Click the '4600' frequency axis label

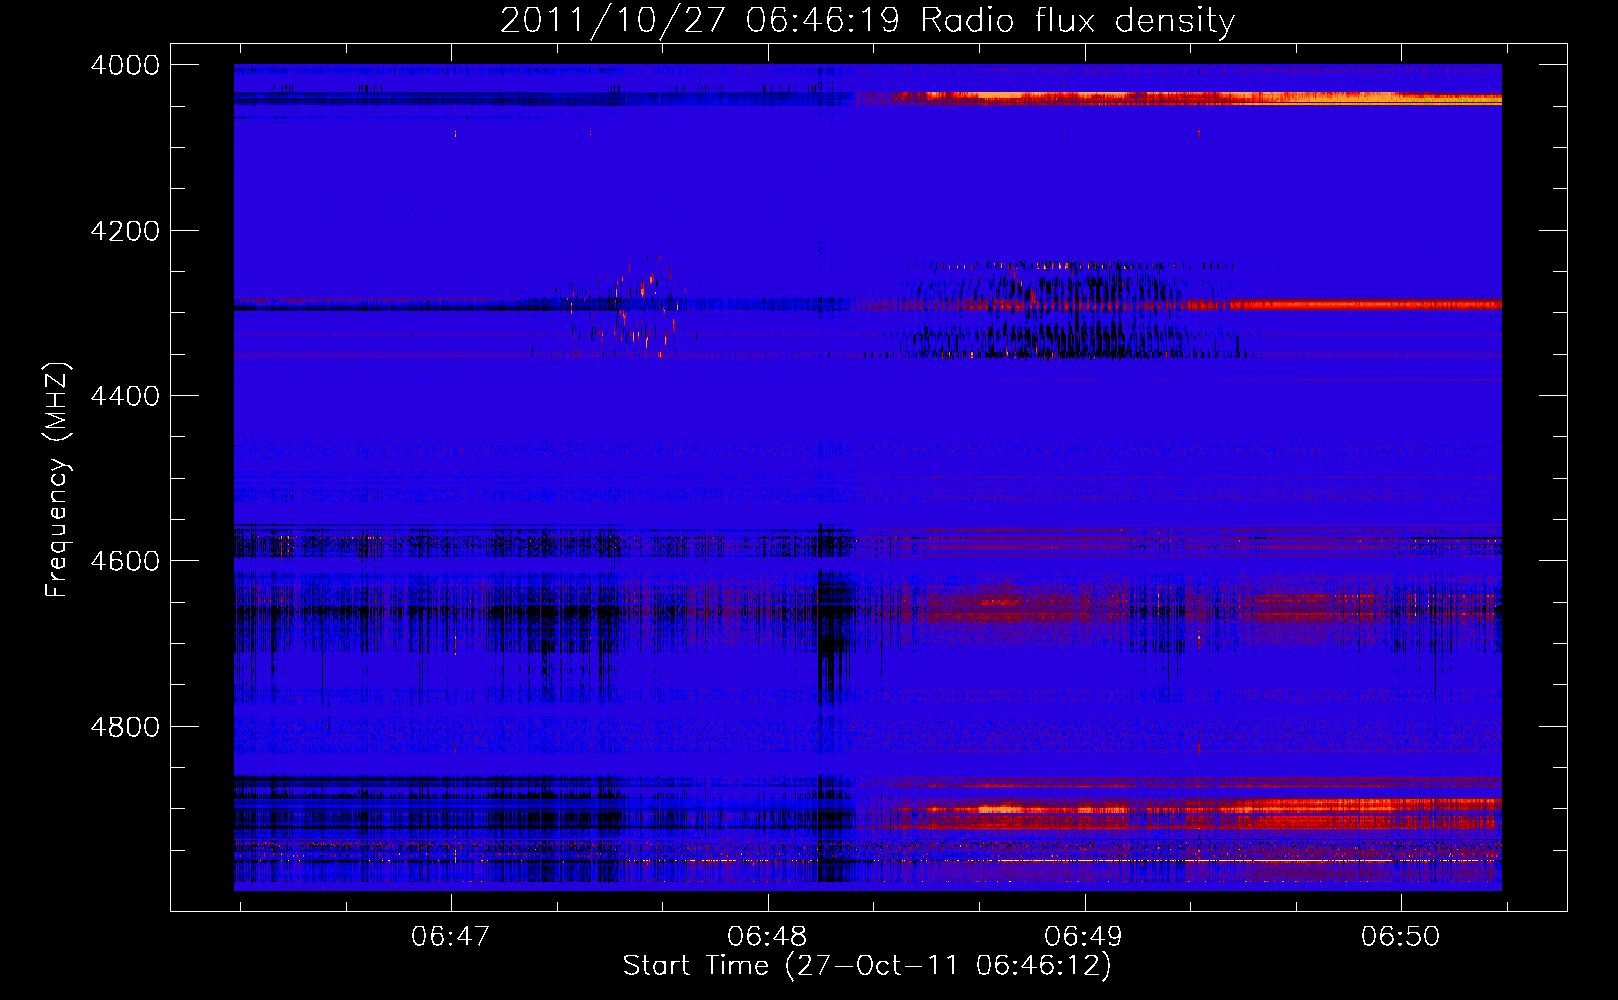125,561
